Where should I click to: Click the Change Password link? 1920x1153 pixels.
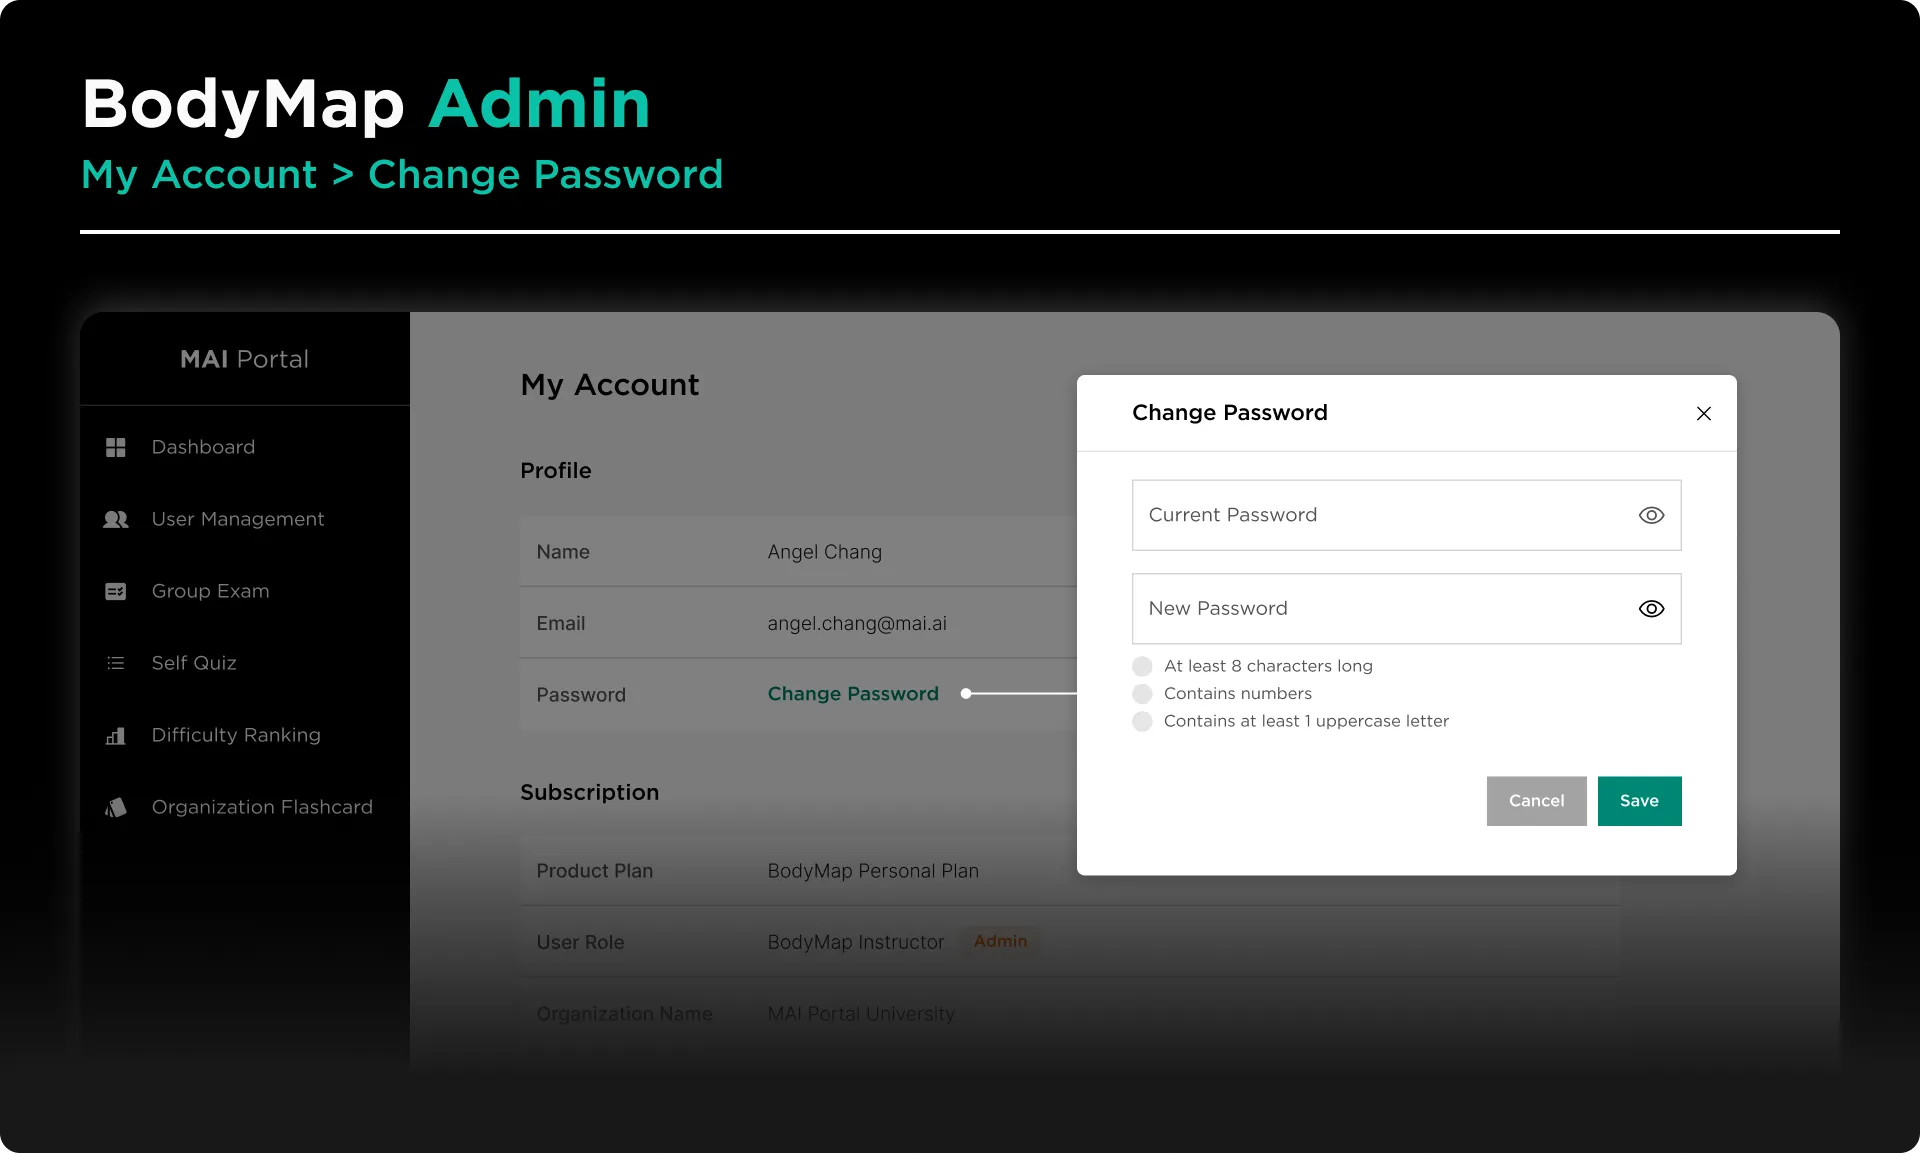pos(853,694)
